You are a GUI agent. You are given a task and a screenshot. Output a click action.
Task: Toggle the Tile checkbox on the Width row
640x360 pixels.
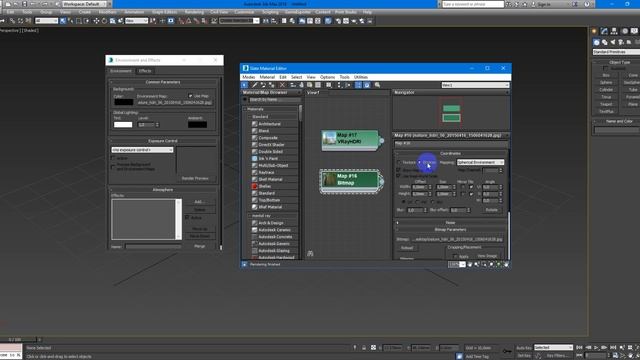pos(471,187)
